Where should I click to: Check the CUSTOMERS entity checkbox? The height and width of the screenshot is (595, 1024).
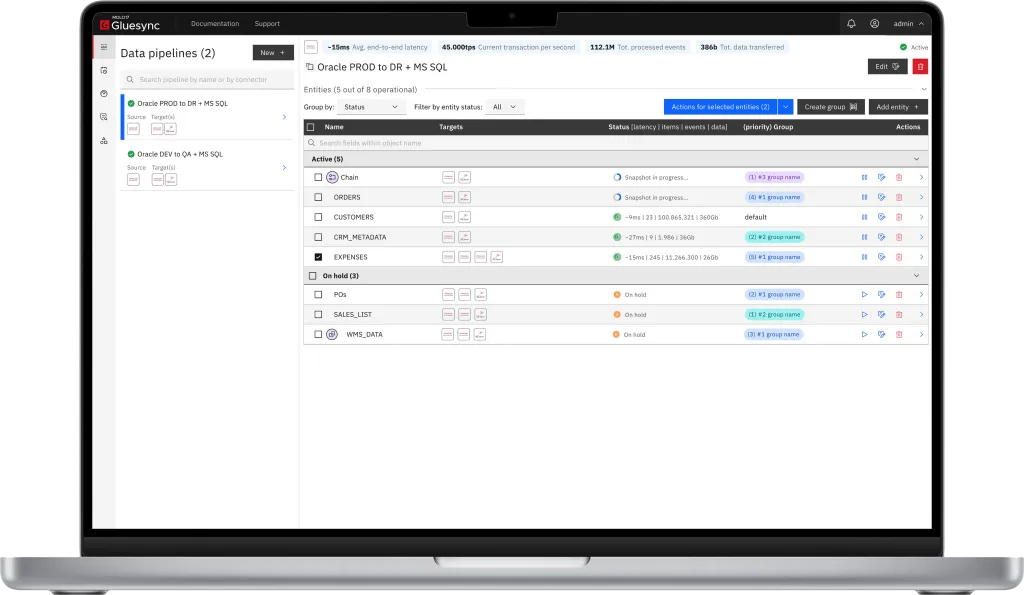(318, 217)
